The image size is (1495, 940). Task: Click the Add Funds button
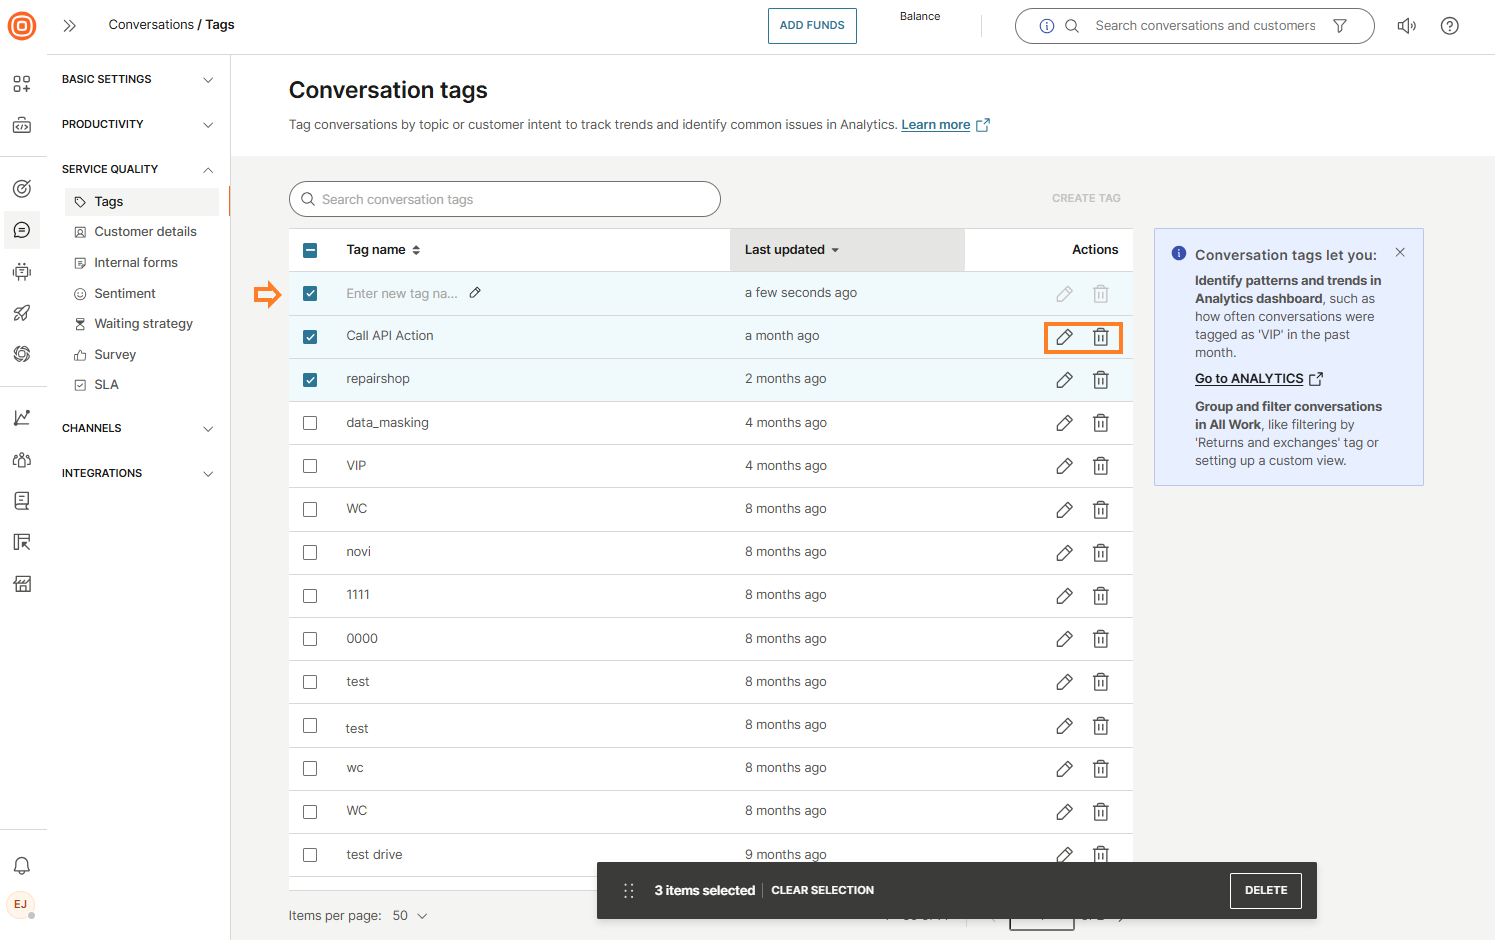click(812, 26)
